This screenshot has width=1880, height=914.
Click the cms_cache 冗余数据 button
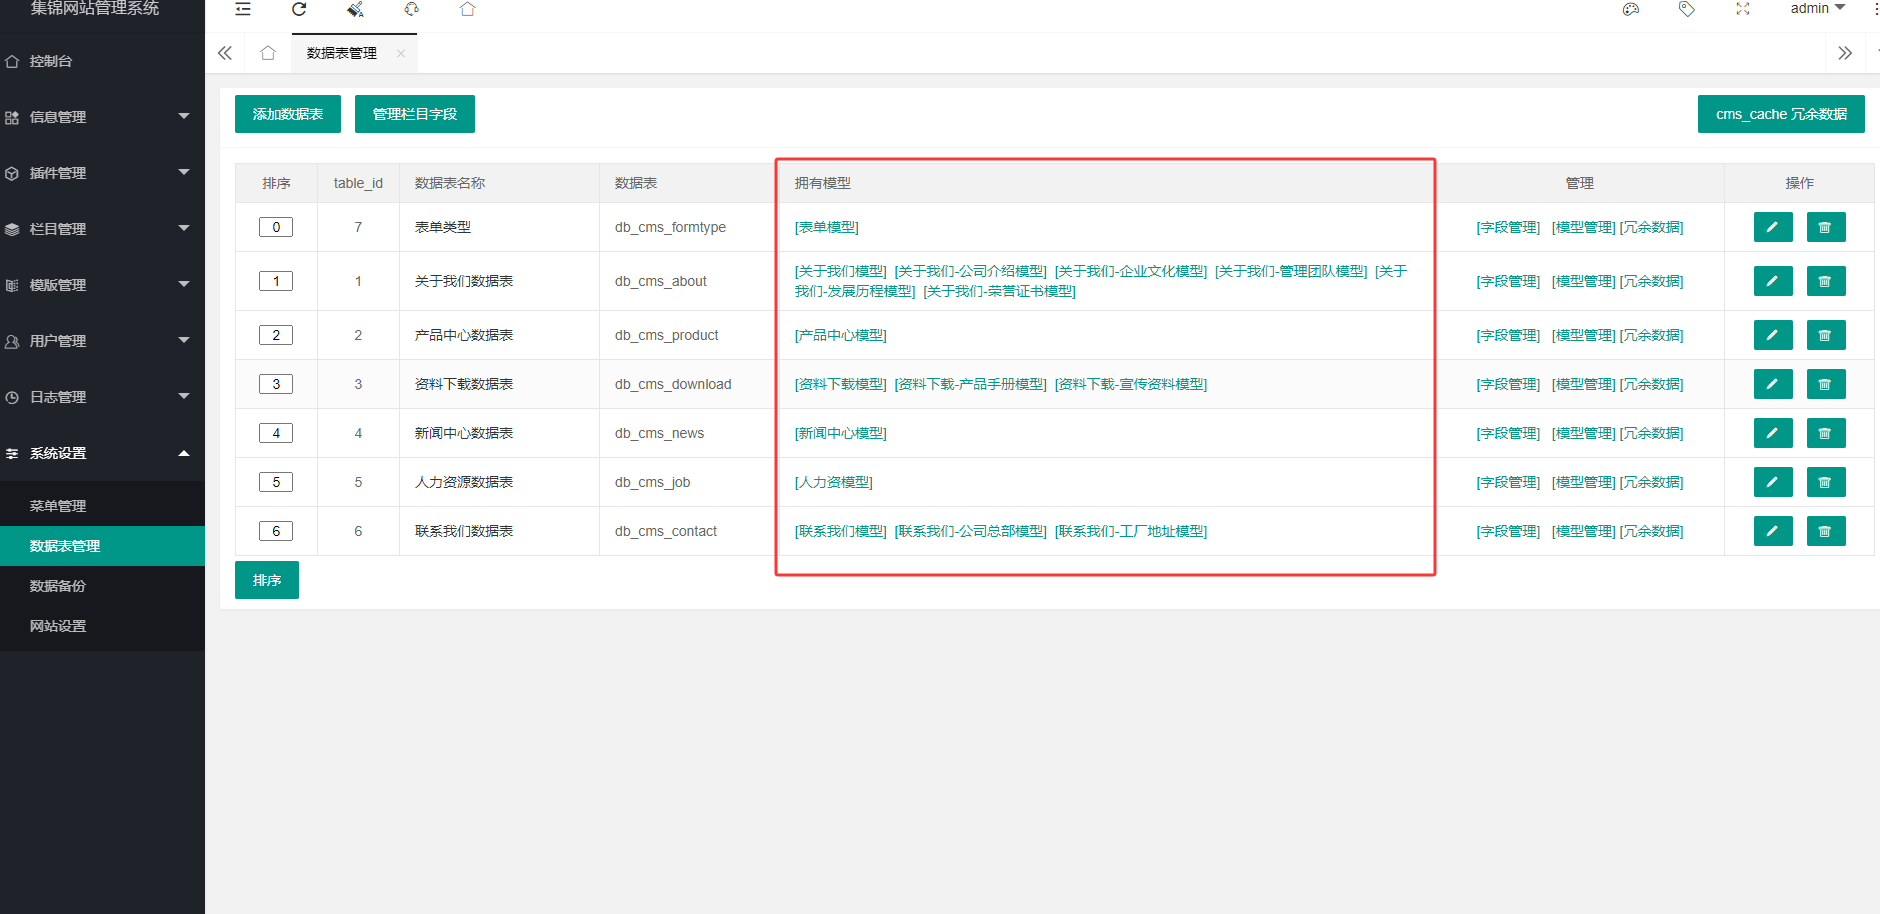tap(1780, 114)
